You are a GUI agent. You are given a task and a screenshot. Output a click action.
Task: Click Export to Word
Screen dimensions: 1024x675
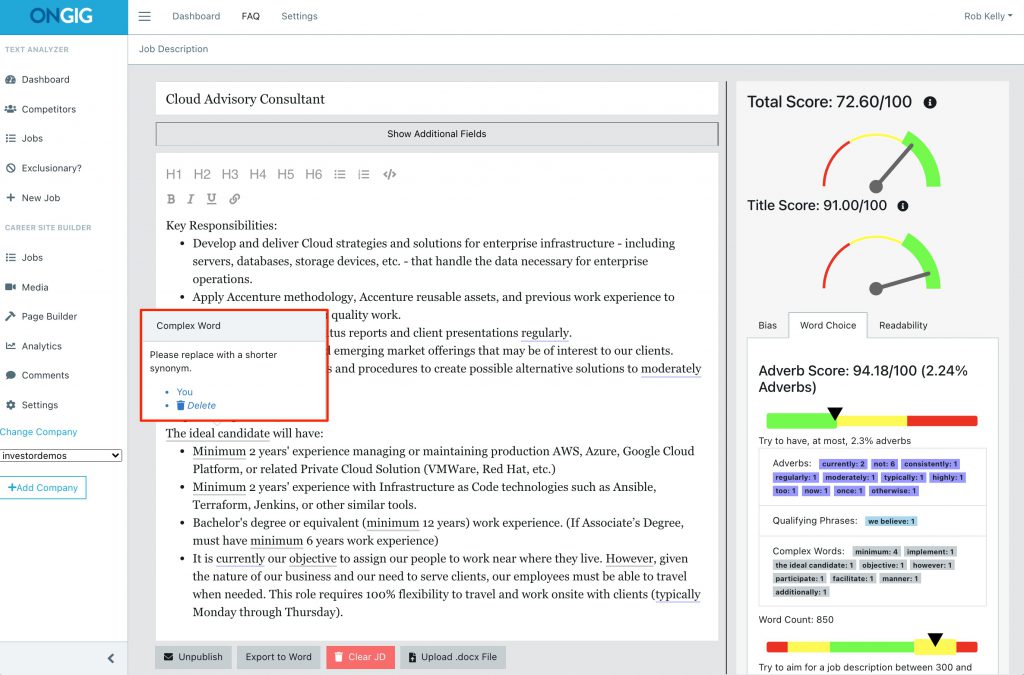point(279,657)
